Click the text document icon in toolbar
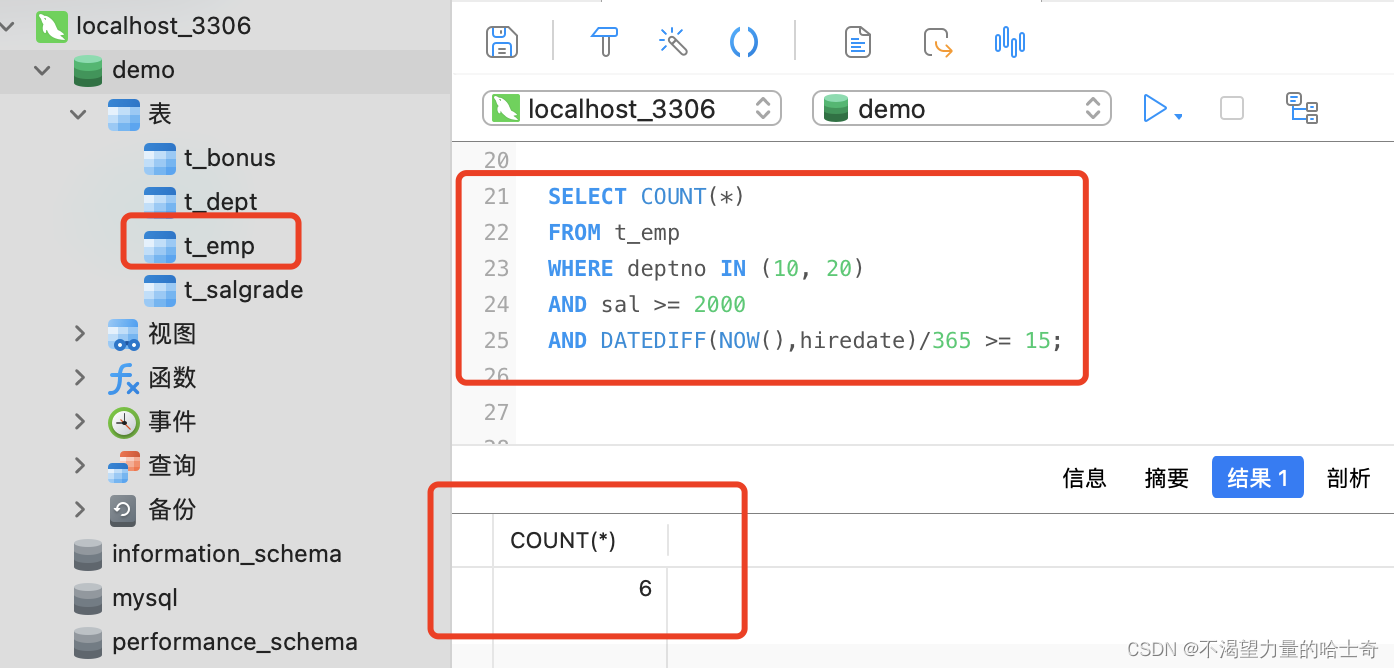 [x=857, y=42]
